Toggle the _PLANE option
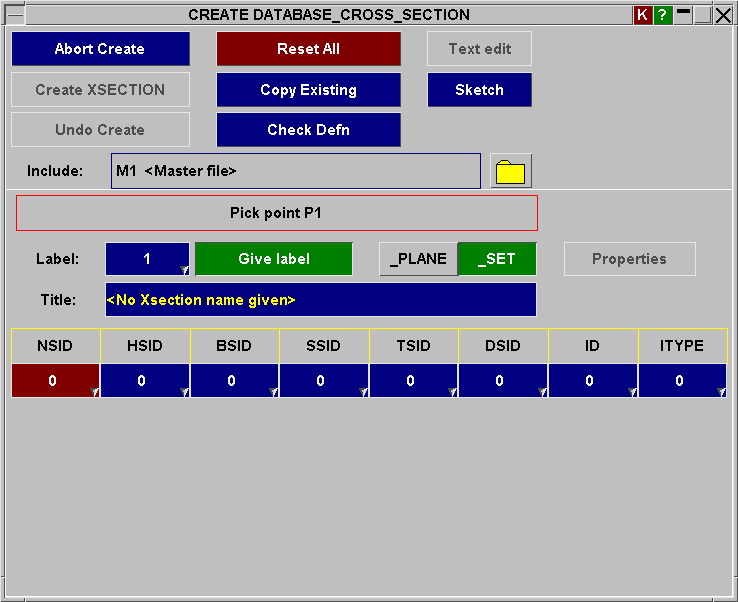 (418, 259)
